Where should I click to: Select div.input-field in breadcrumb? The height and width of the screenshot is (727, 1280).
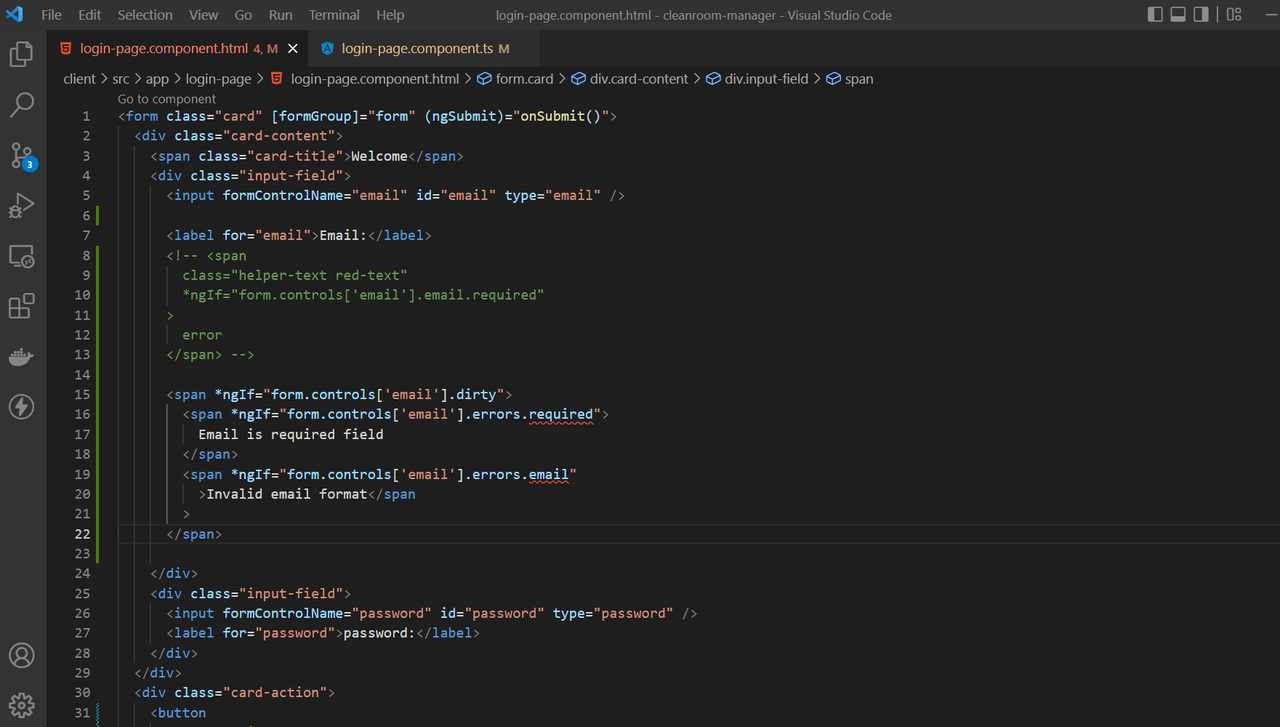coord(766,79)
